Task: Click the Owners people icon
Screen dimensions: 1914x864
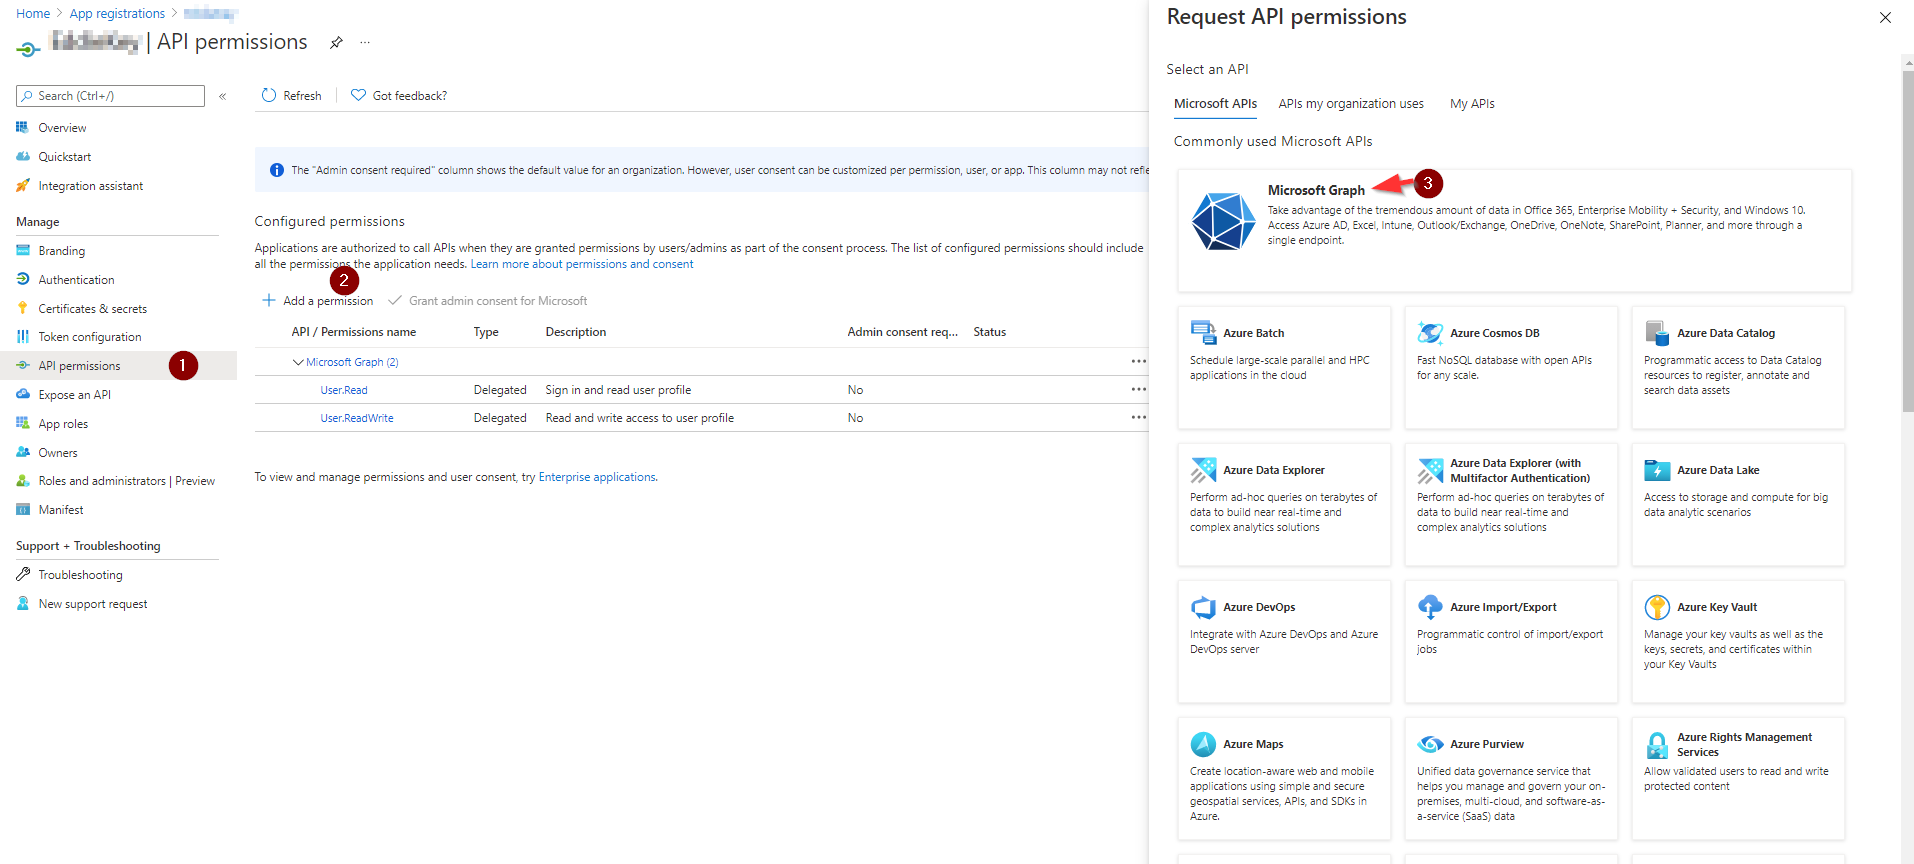Action: click(x=23, y=452)
